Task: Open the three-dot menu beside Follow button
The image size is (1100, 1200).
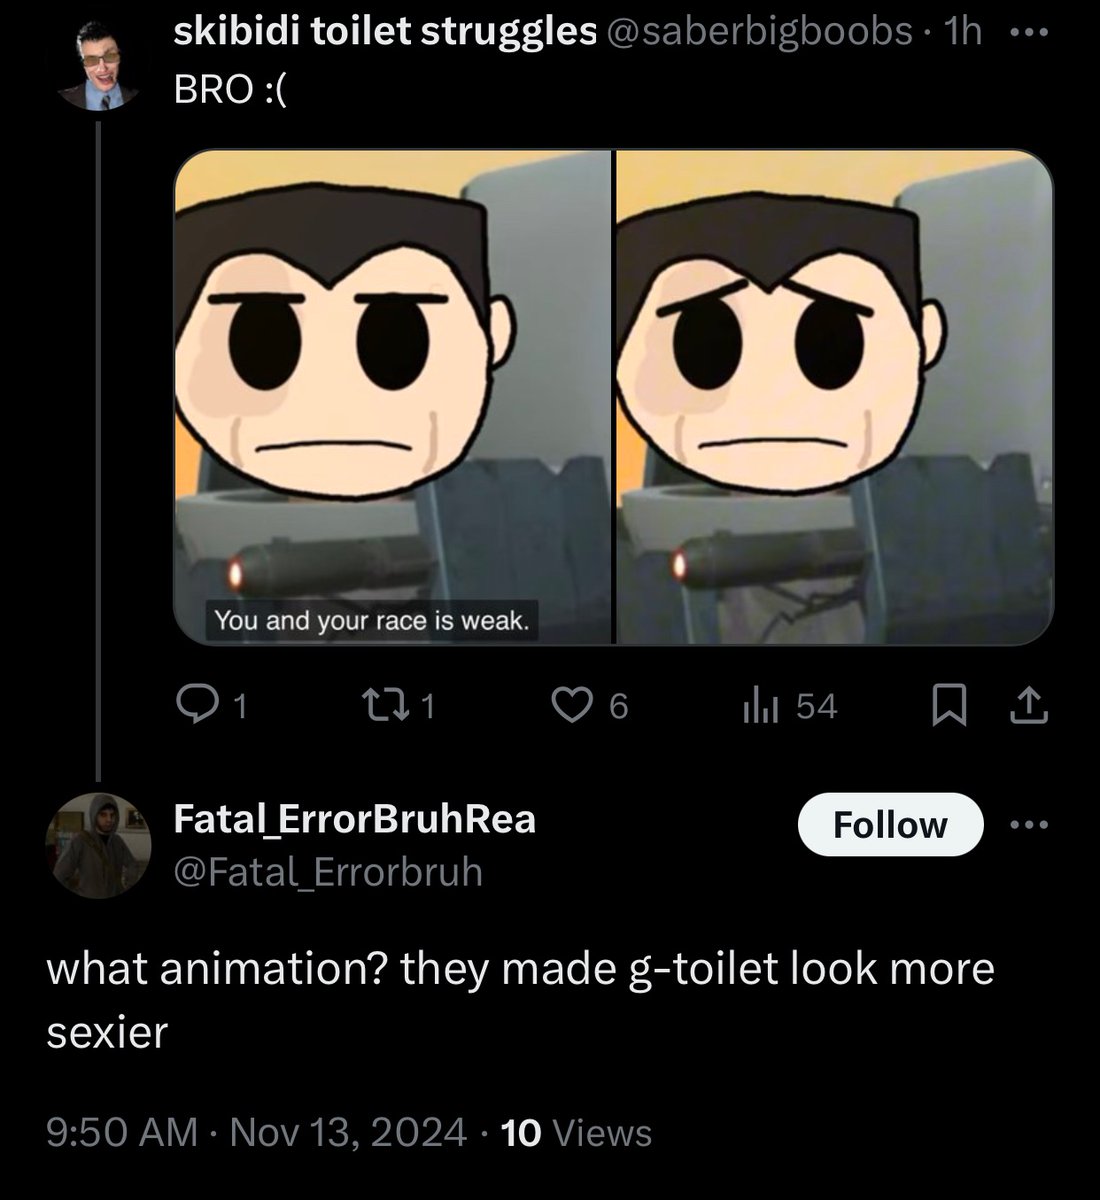Action: [1029, 825]
